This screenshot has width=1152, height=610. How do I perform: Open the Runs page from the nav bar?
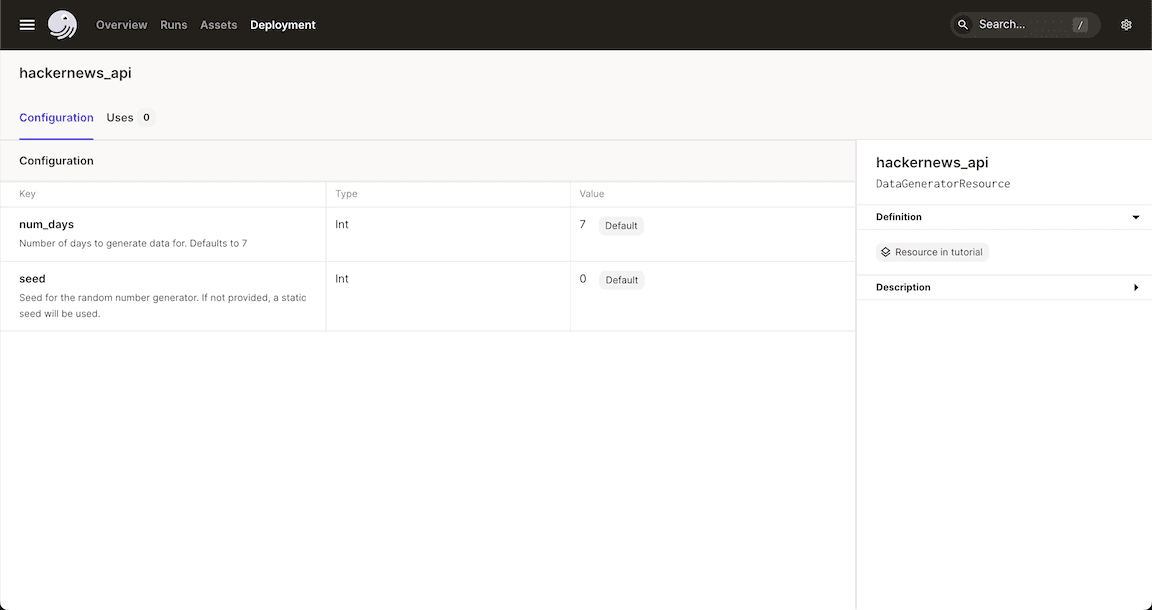(173, 24)
